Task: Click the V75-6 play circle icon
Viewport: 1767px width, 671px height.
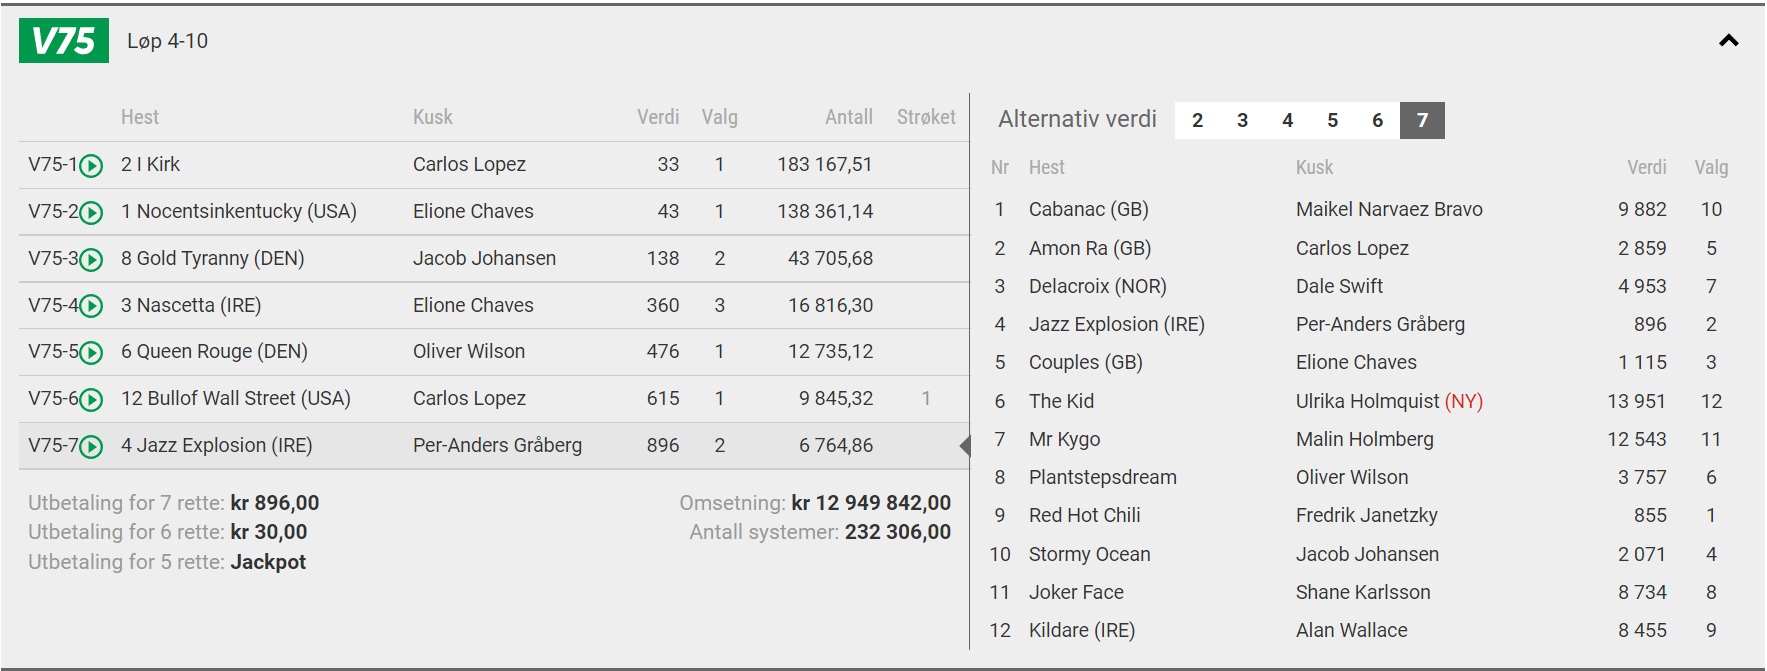Action: 91,400
